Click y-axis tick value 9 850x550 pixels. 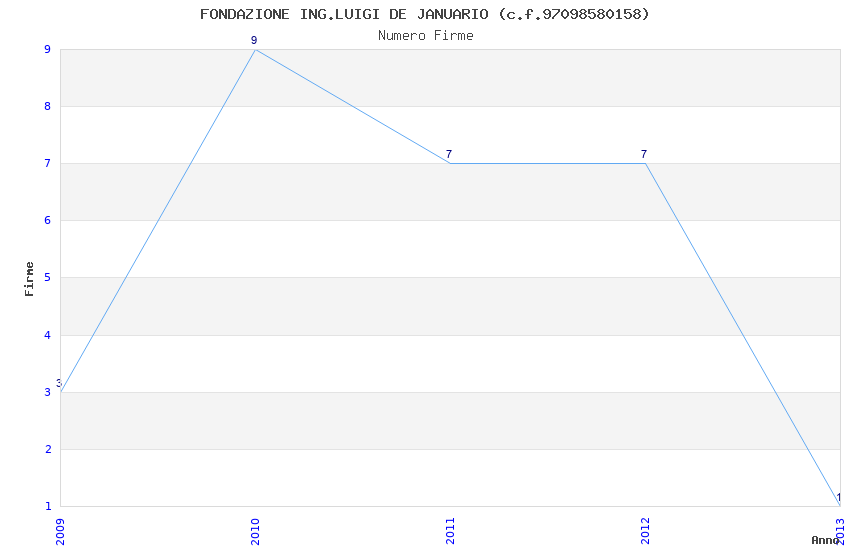(48, 49)
